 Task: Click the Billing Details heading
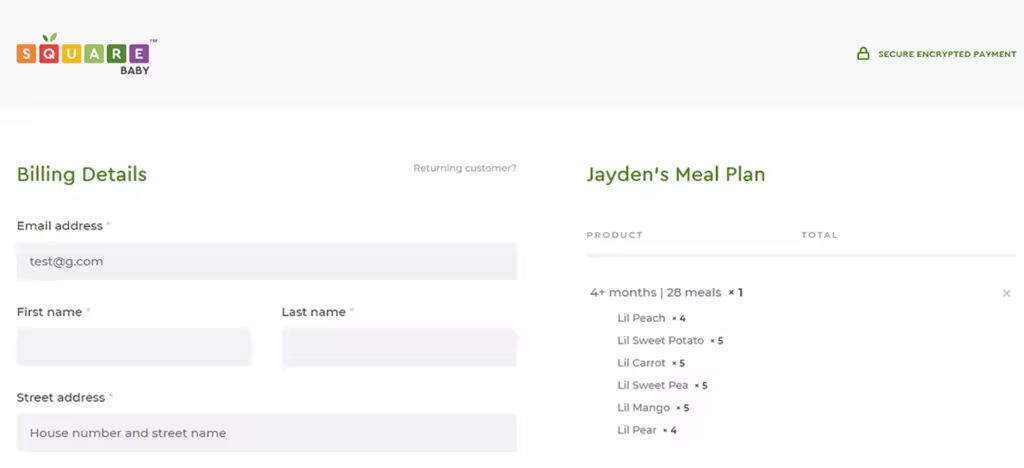[82, 174]
